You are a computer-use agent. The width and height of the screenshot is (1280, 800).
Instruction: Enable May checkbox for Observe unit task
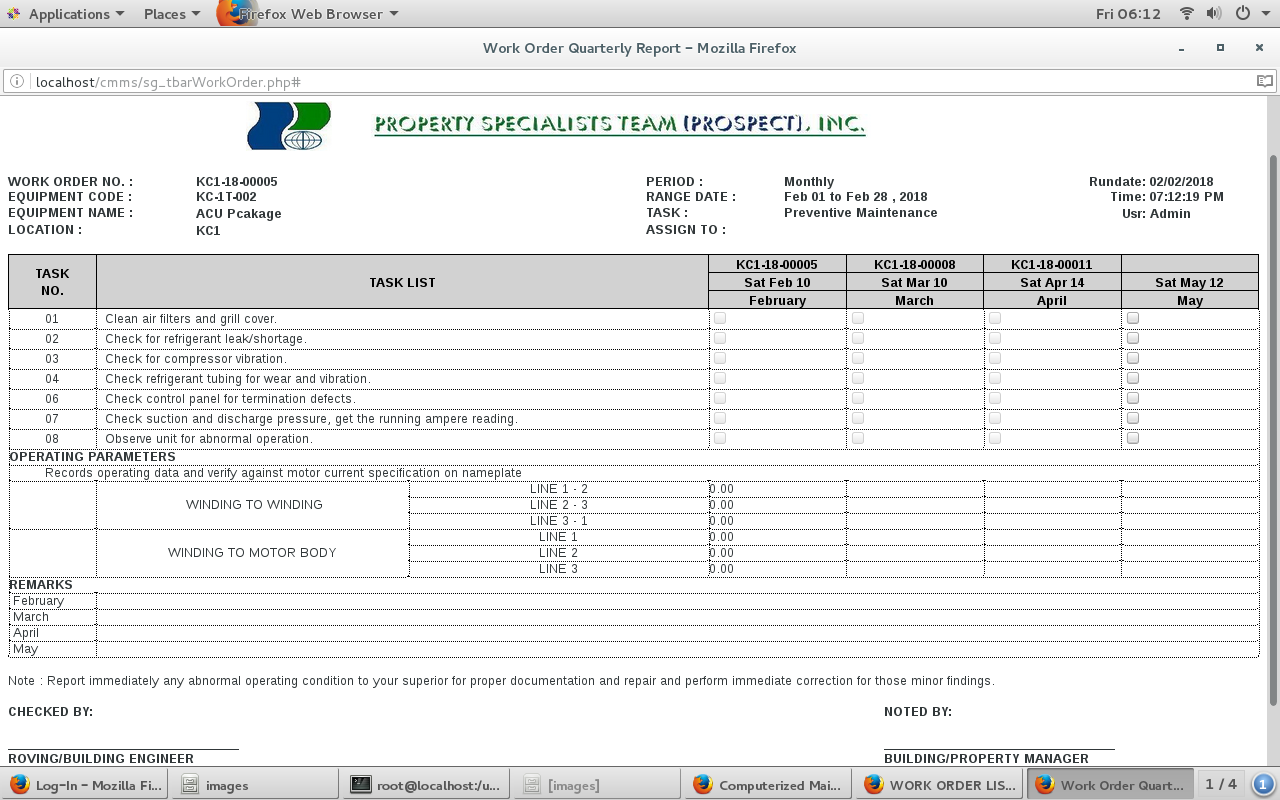1133,439
